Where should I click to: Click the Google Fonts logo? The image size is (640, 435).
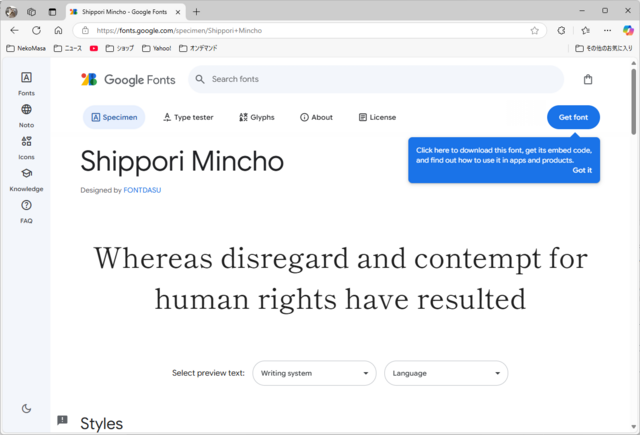click(x=128, y=80)
